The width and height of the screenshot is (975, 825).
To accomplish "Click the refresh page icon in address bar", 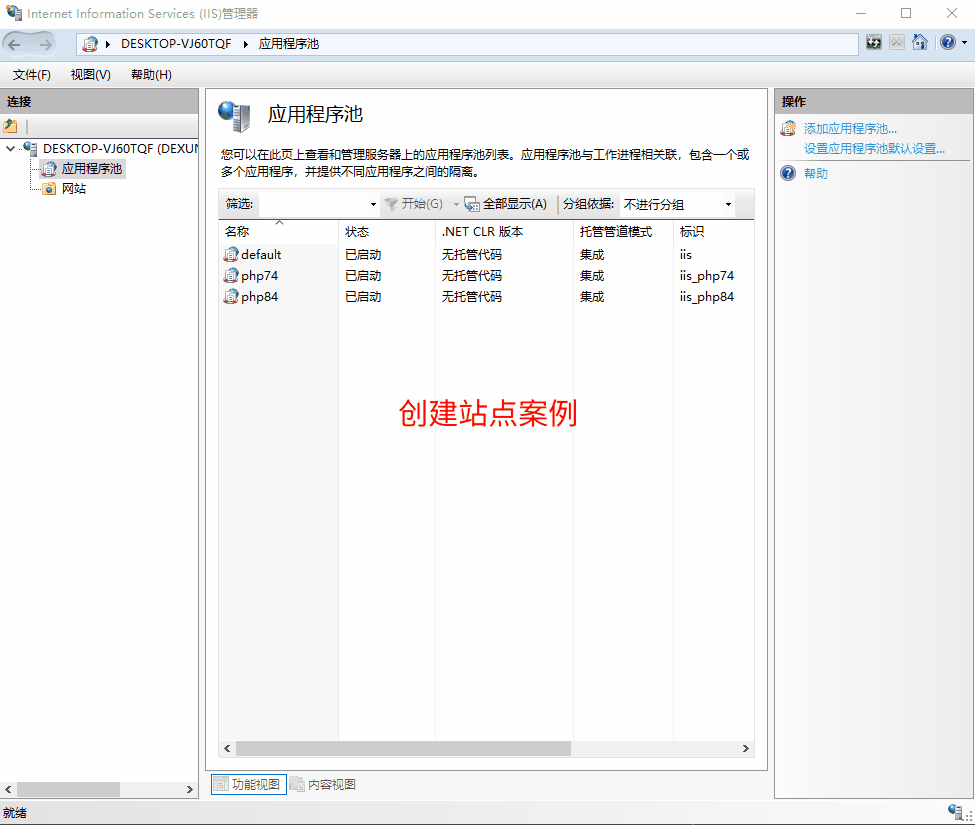I will (x=874, y=43).
